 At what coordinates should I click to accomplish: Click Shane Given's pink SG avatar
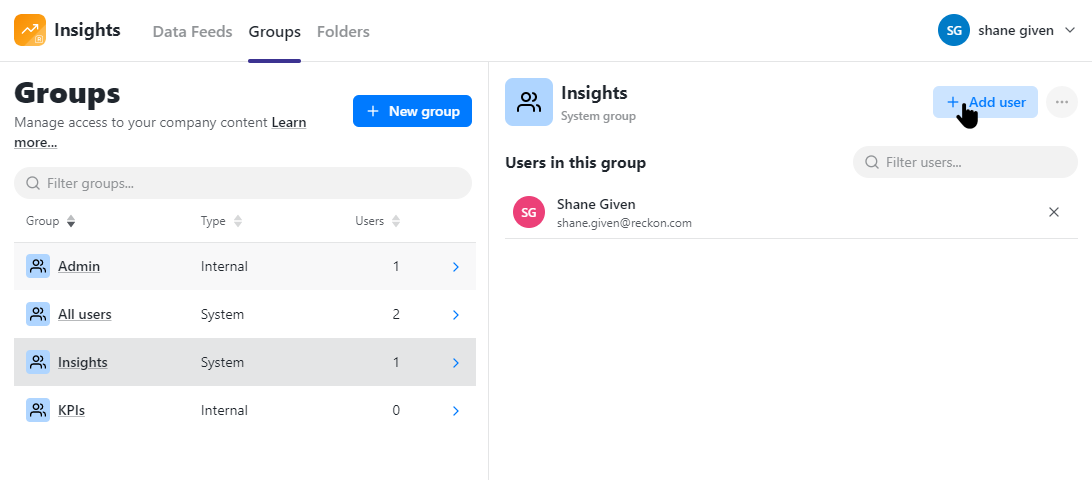tap(529, 212)
